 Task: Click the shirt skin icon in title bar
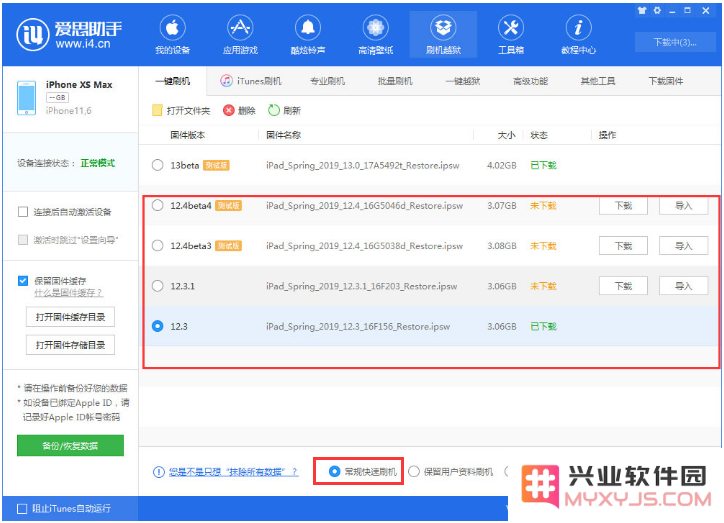pyautogui.click(x=642, y=10)
